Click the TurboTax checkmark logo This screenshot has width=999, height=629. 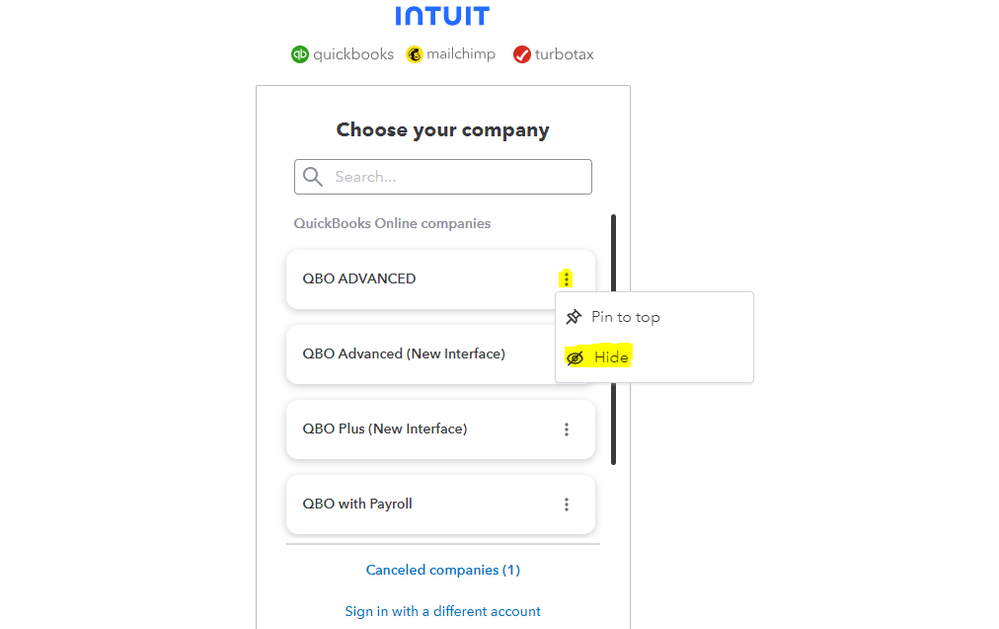[522, 54]
